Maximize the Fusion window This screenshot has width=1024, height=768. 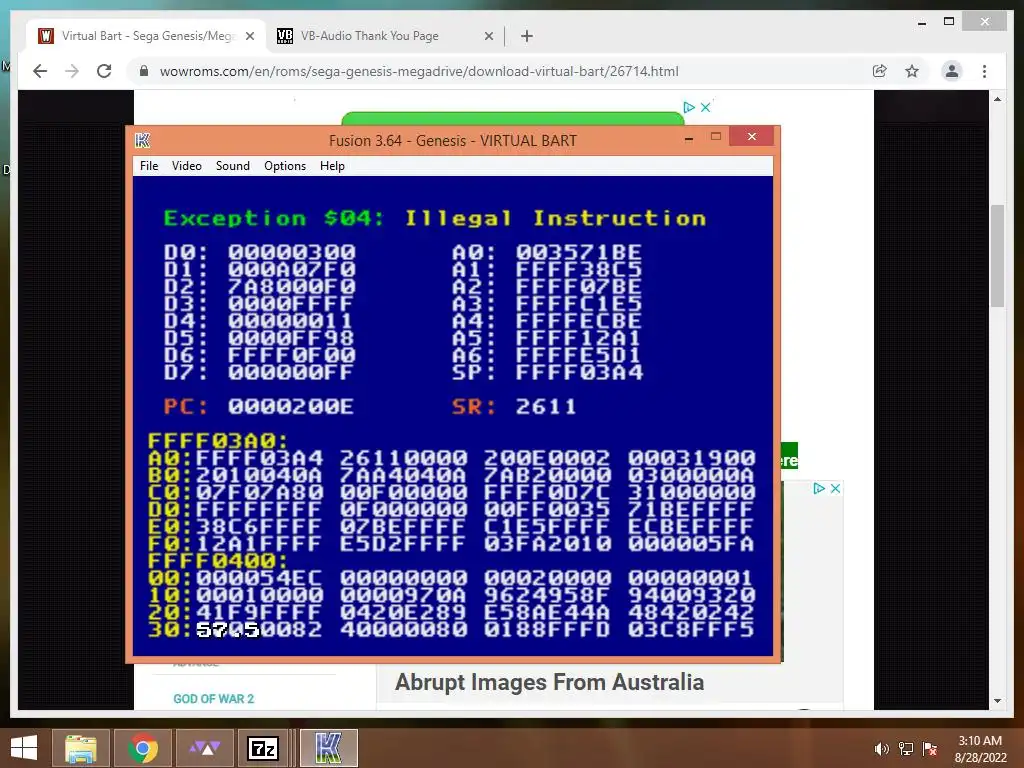click(x=716, y=136)
